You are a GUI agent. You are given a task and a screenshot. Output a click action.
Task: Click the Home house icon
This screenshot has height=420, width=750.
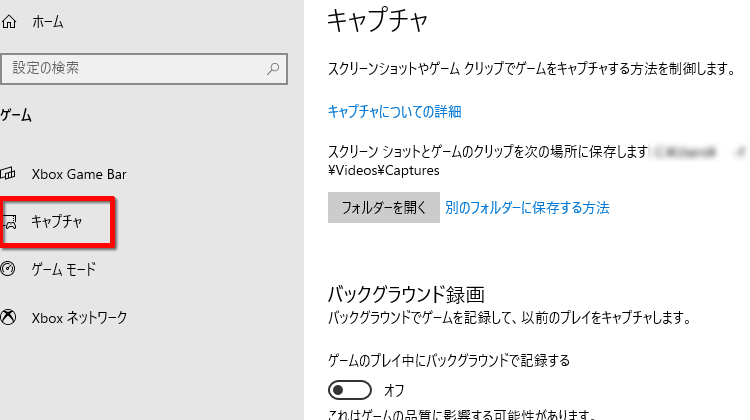tap(9, 22)
